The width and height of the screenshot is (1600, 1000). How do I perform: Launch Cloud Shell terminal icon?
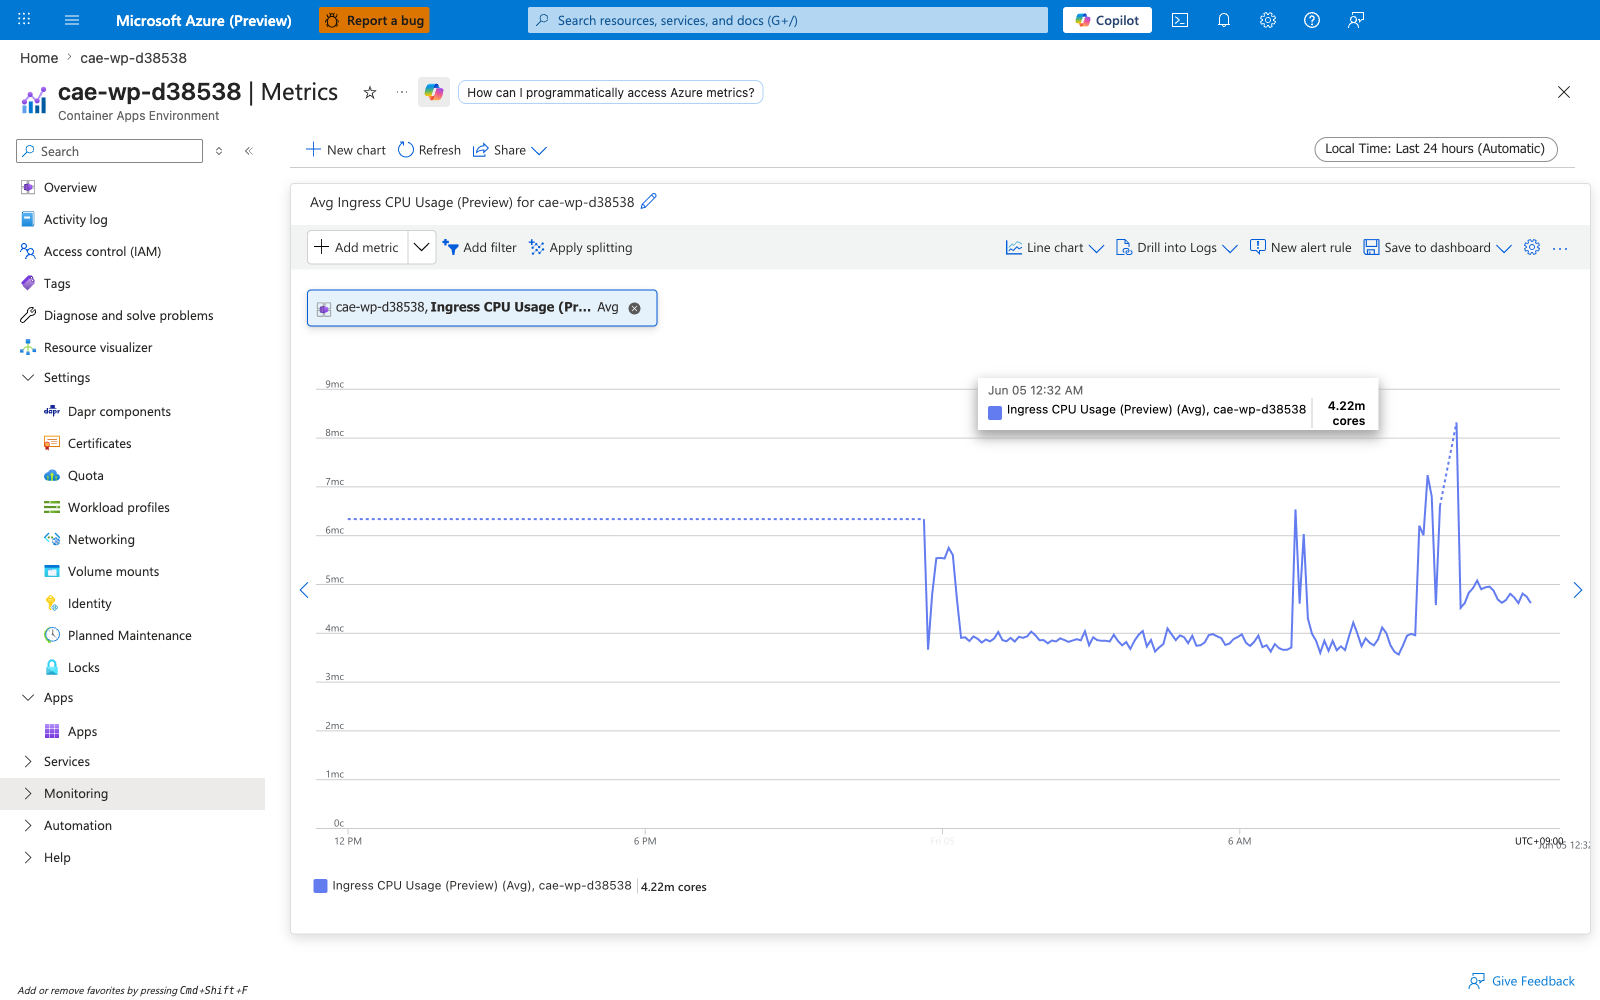pyautogui.click(x=1180, y=20)
